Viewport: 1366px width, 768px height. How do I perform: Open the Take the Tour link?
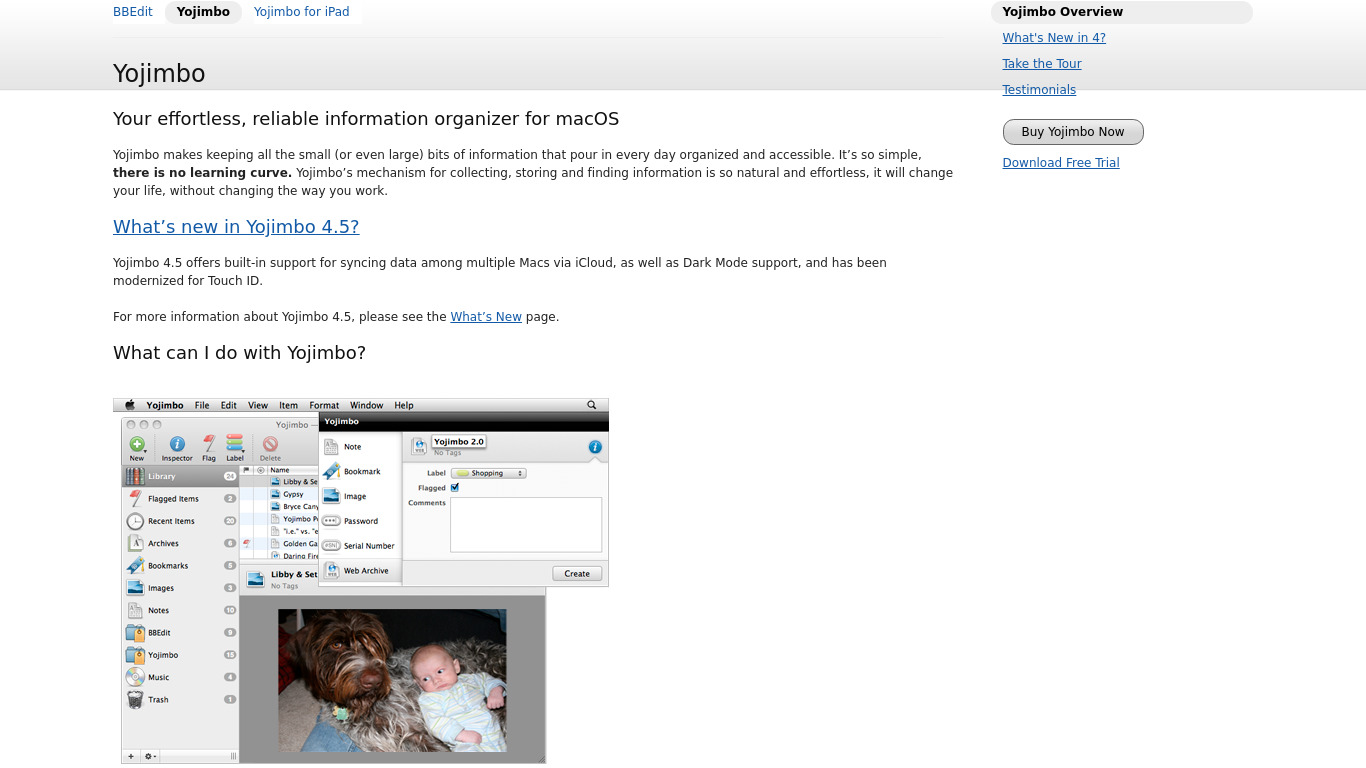pos(1042,64)
